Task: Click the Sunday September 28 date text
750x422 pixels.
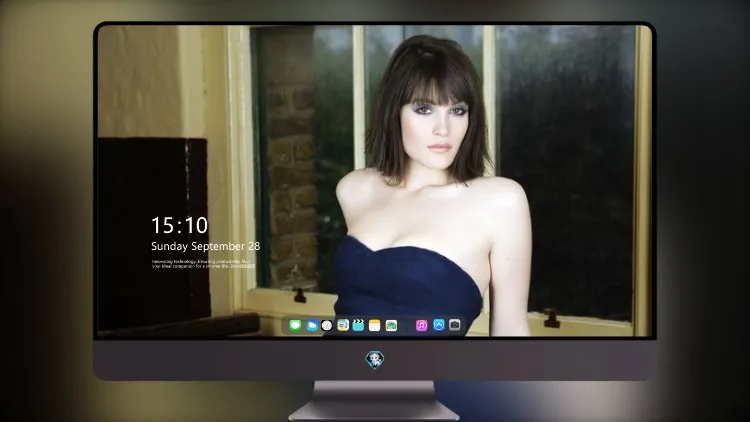Action: tap(206, 246)
